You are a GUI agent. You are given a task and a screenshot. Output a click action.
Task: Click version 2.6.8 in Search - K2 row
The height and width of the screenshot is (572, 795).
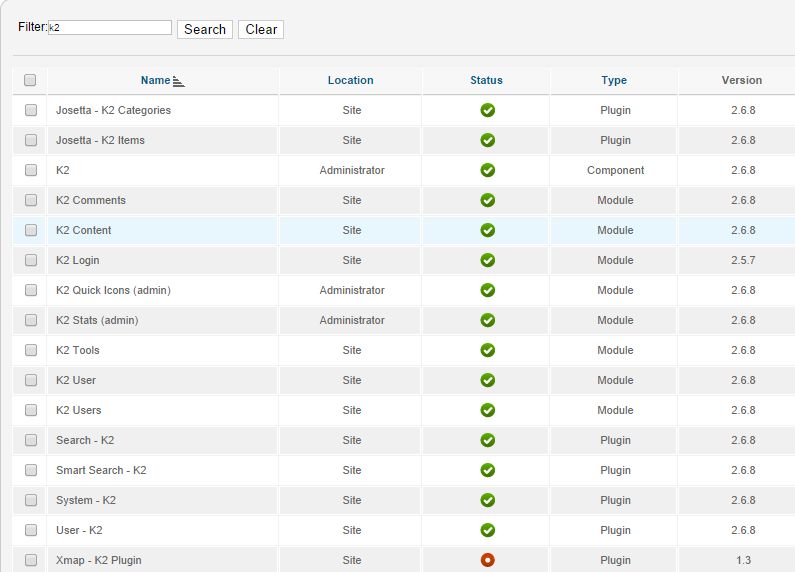click(743, 440)
